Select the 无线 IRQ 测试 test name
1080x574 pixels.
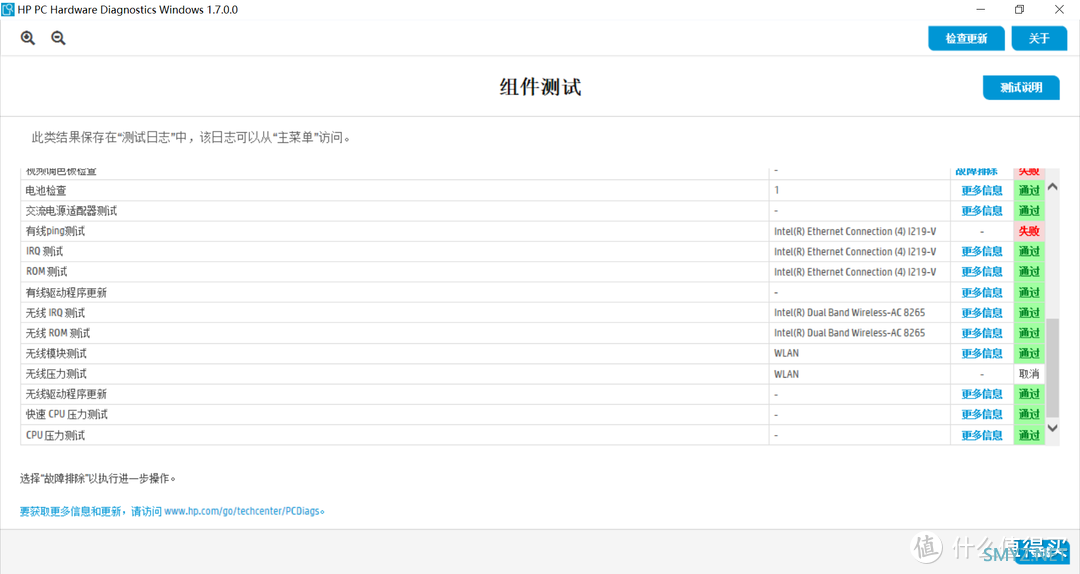(56, 313)
